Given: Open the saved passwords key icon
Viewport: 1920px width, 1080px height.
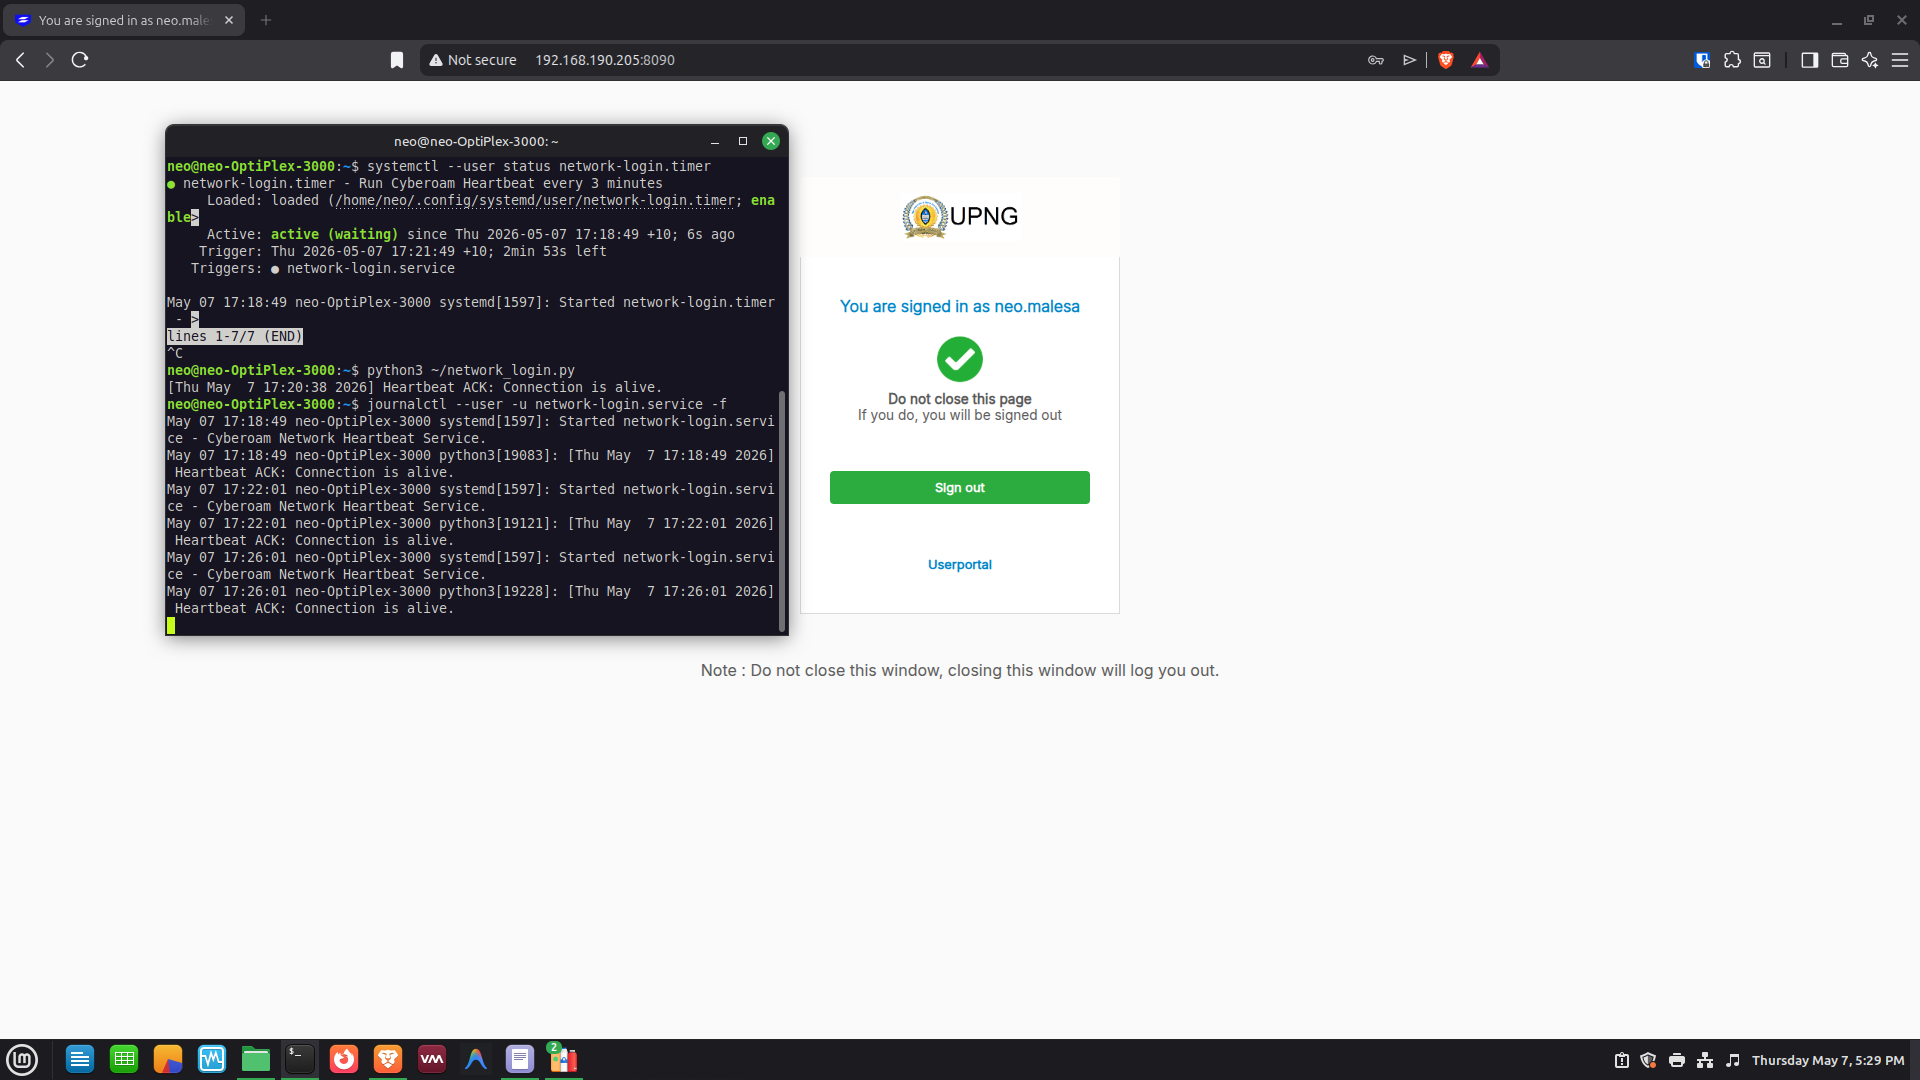Looking at the screenshot, I should [x=1376, y=60].
